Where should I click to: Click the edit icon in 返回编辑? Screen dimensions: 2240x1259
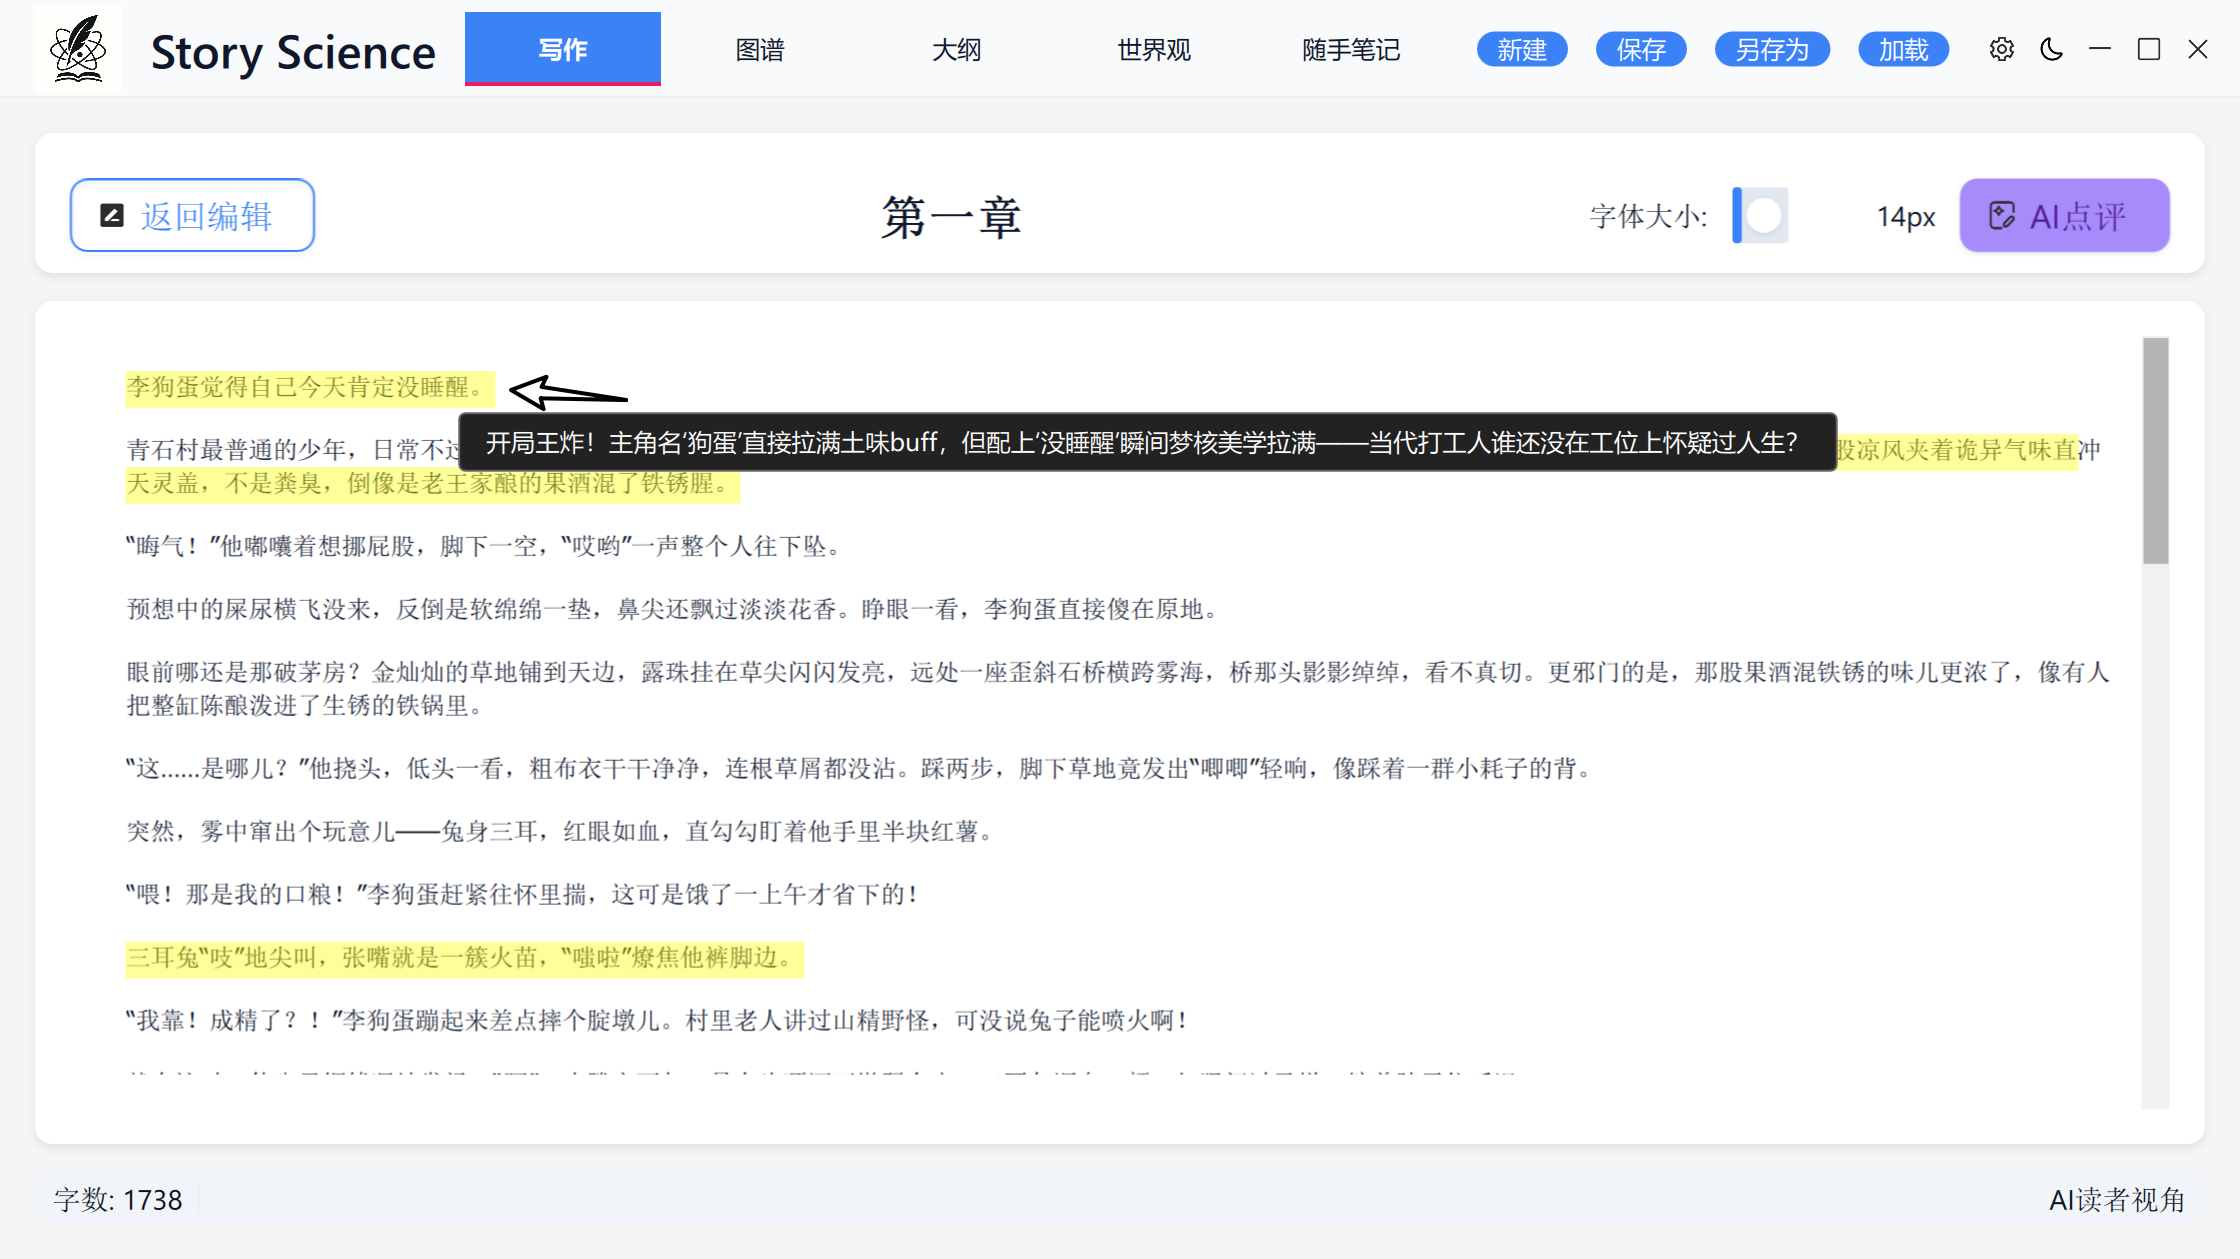pos(112,216)
